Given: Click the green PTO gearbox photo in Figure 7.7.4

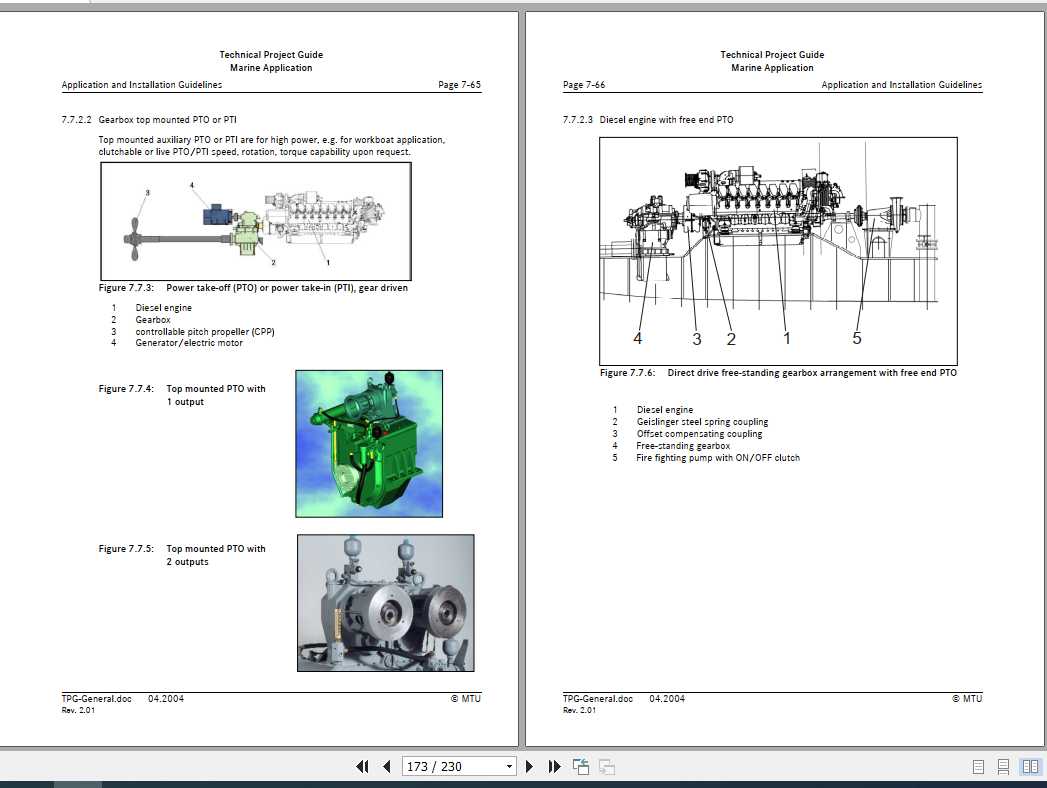Looking at the screenshot, I should pyautogui.click(x=368, y=442).
